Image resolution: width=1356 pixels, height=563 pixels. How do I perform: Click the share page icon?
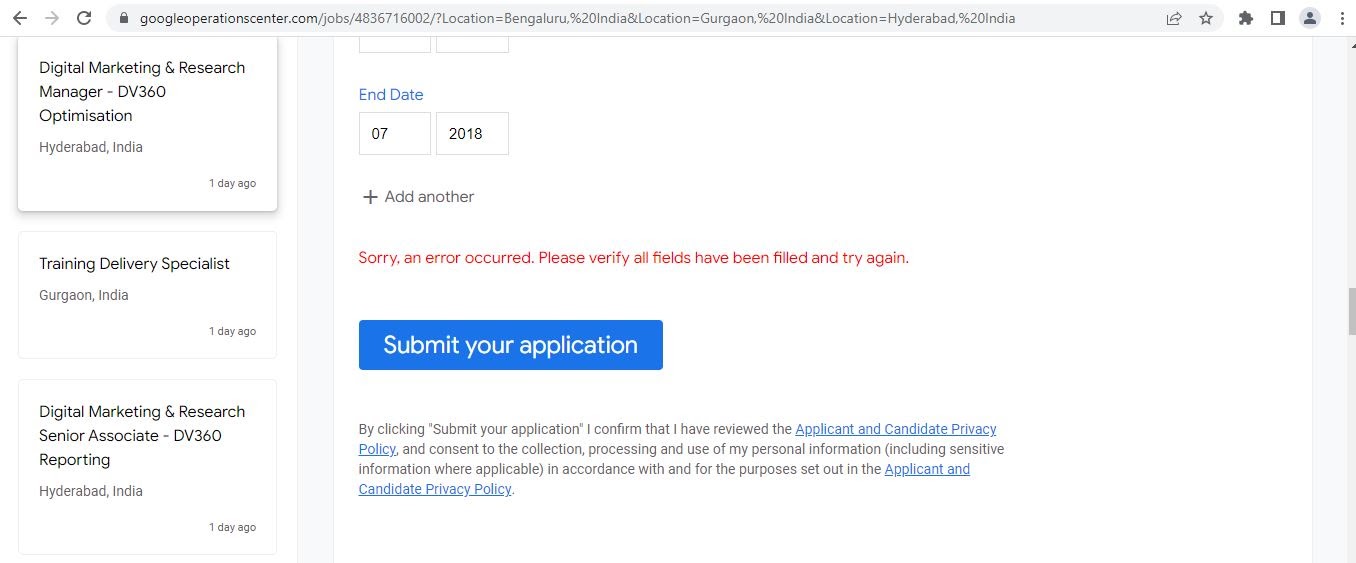click(x=1174, y=18)
